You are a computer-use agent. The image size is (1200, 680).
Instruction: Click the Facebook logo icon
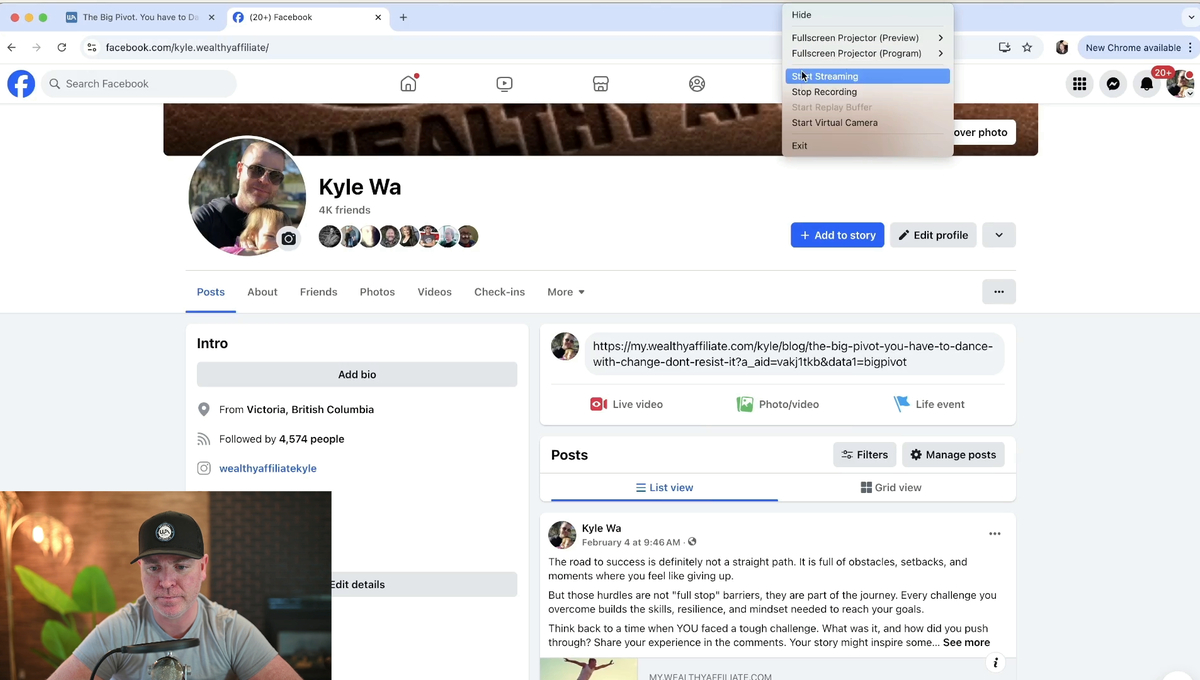[x=21, y=84]
